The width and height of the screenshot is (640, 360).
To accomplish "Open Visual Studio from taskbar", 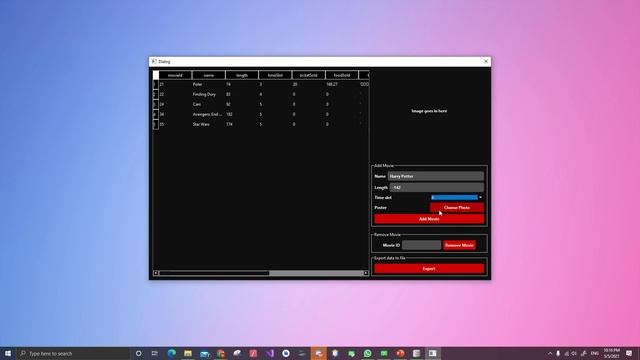I will [270, 353].
